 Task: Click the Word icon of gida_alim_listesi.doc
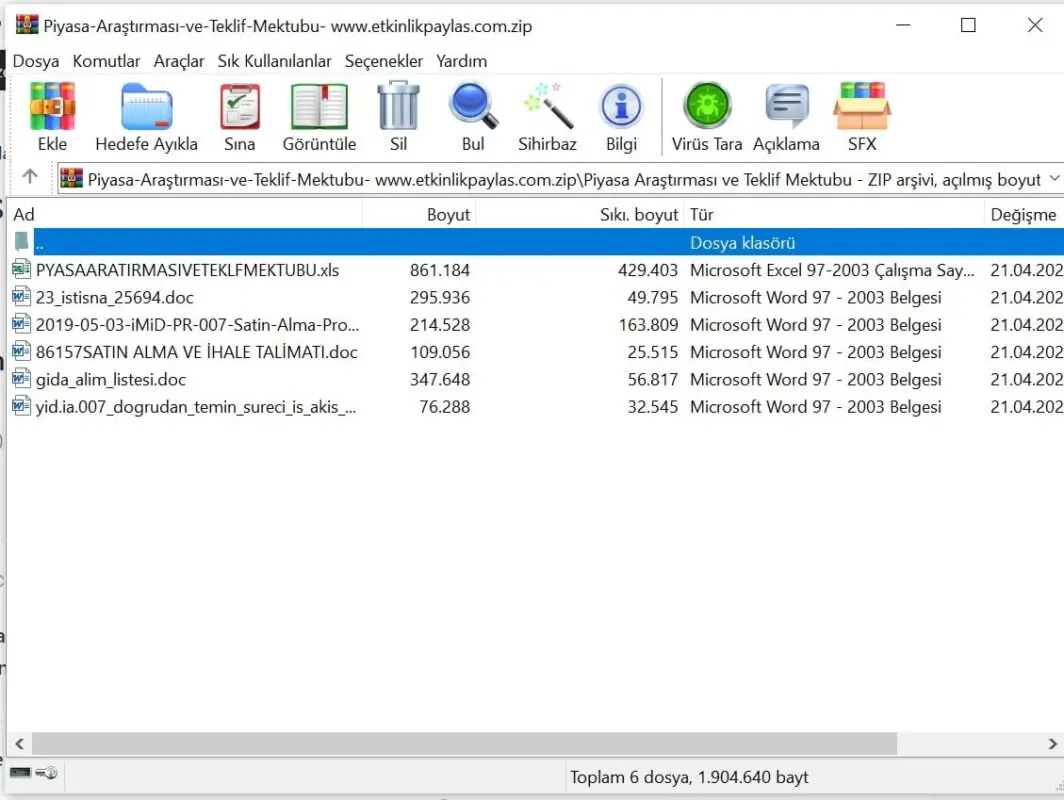pyautogui.click(x=22, y=379)
